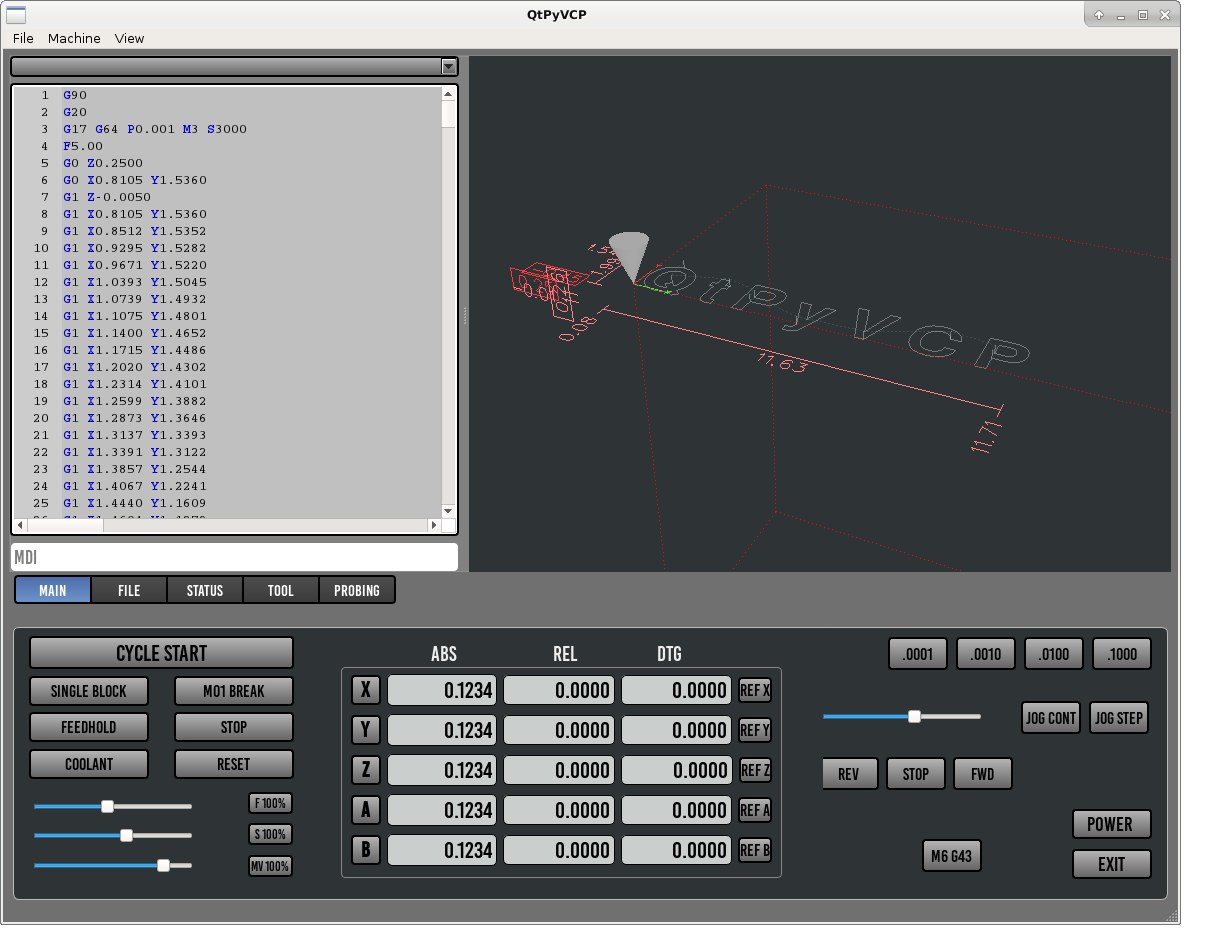Screen dimensions: 1207x937
Task: Click G-code scrollbar down arrow
Action: 448,510
